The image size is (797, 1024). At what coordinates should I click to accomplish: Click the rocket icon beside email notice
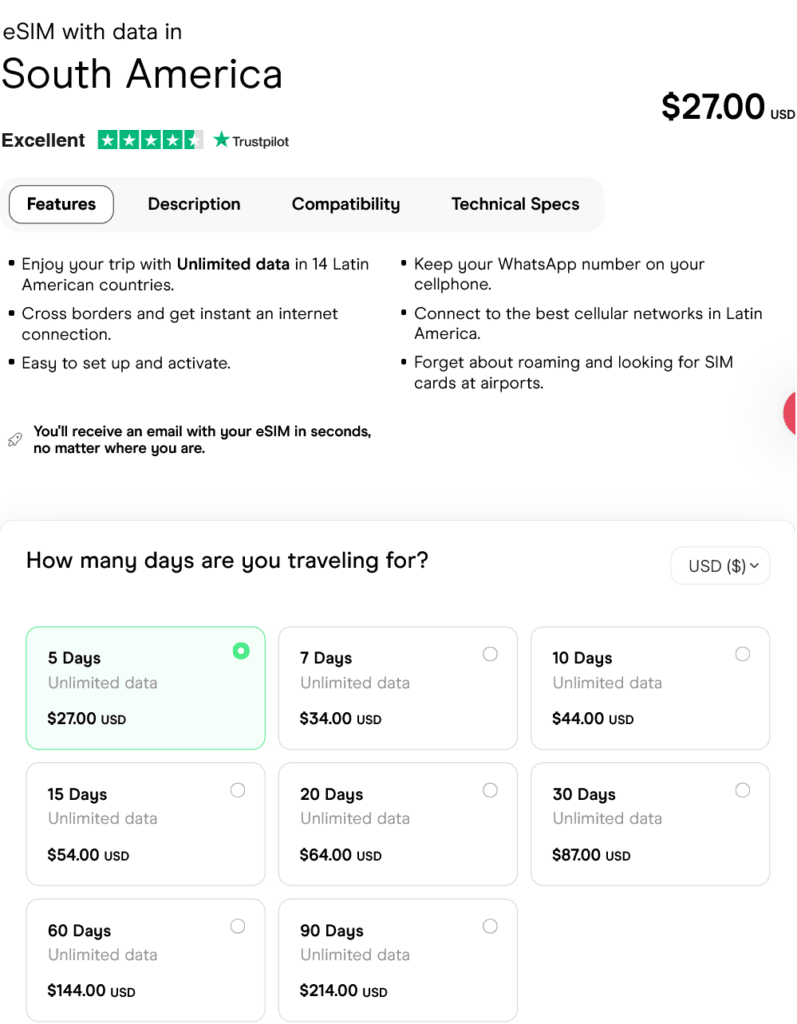(15, 439)
